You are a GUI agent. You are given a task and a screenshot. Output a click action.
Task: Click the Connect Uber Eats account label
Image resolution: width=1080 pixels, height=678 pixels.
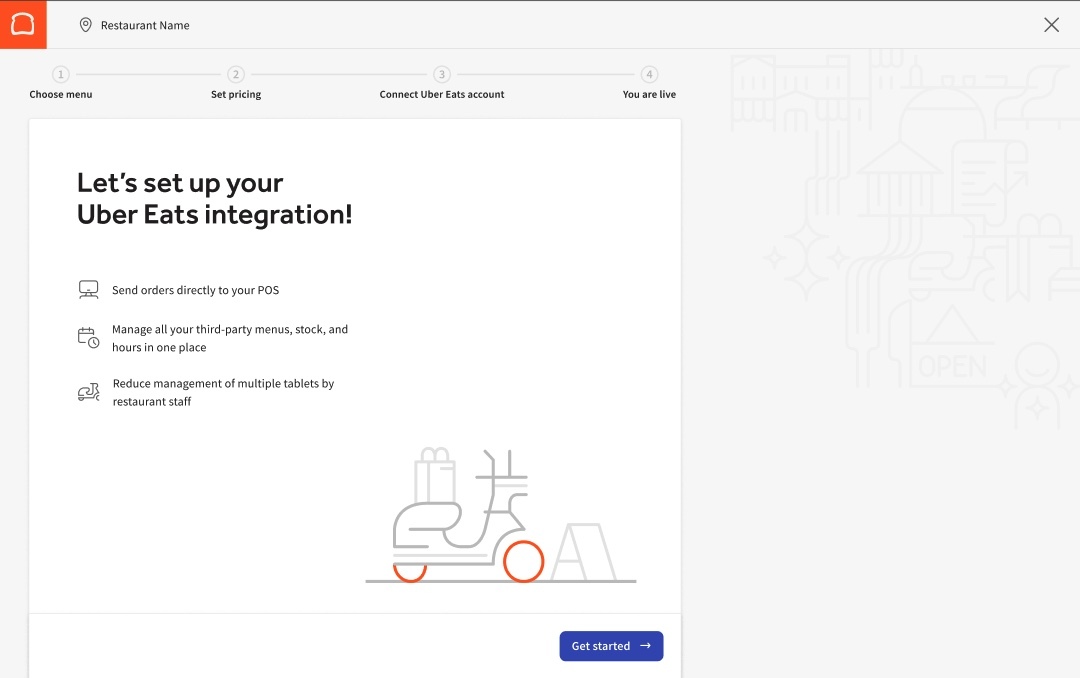[442, 94]
